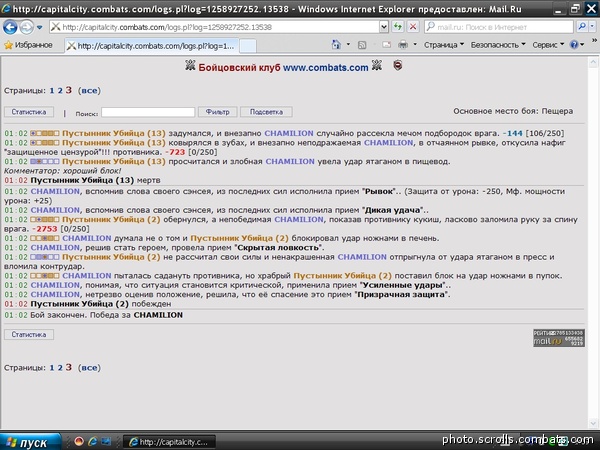Launch Internet Explorer from quick launch

pos(92,442)
